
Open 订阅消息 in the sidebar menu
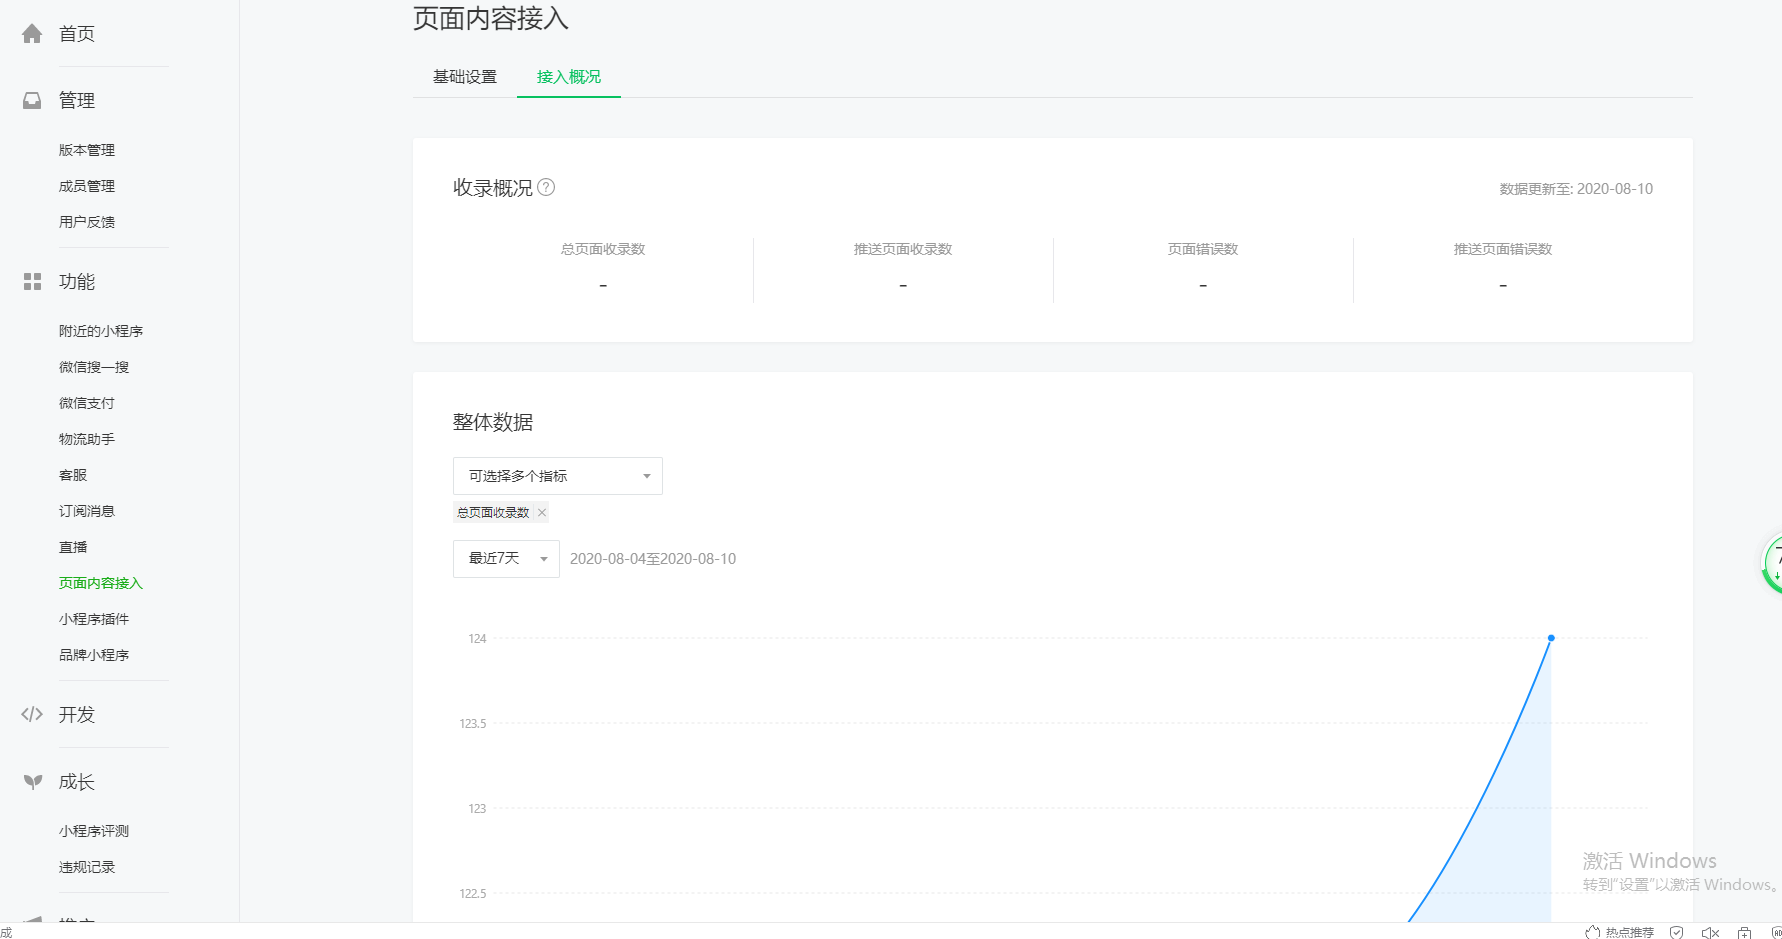[87, 511]
